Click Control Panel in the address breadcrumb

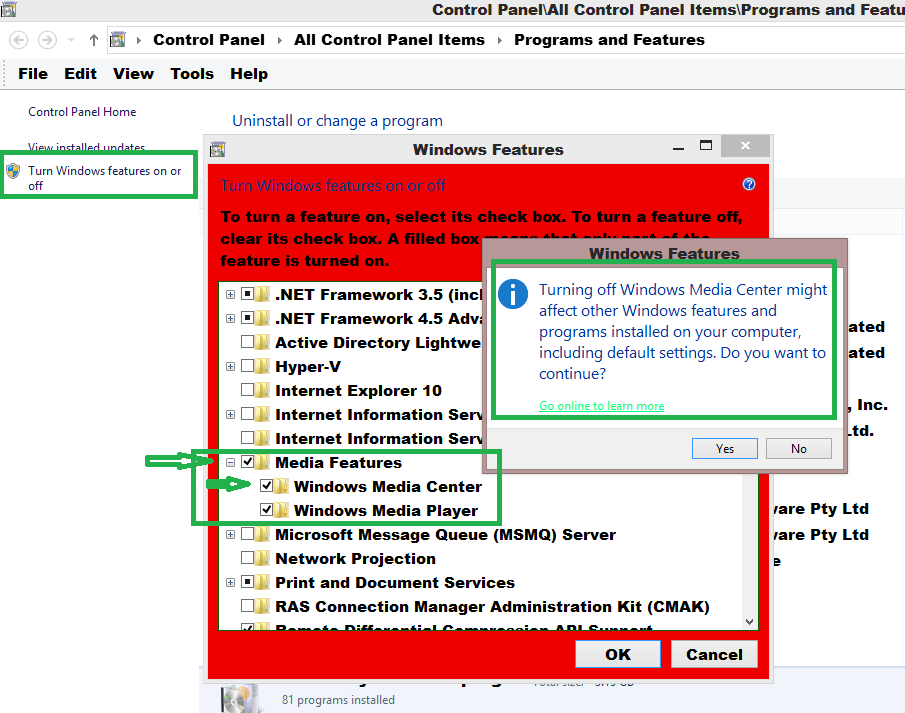coord(209,40)
